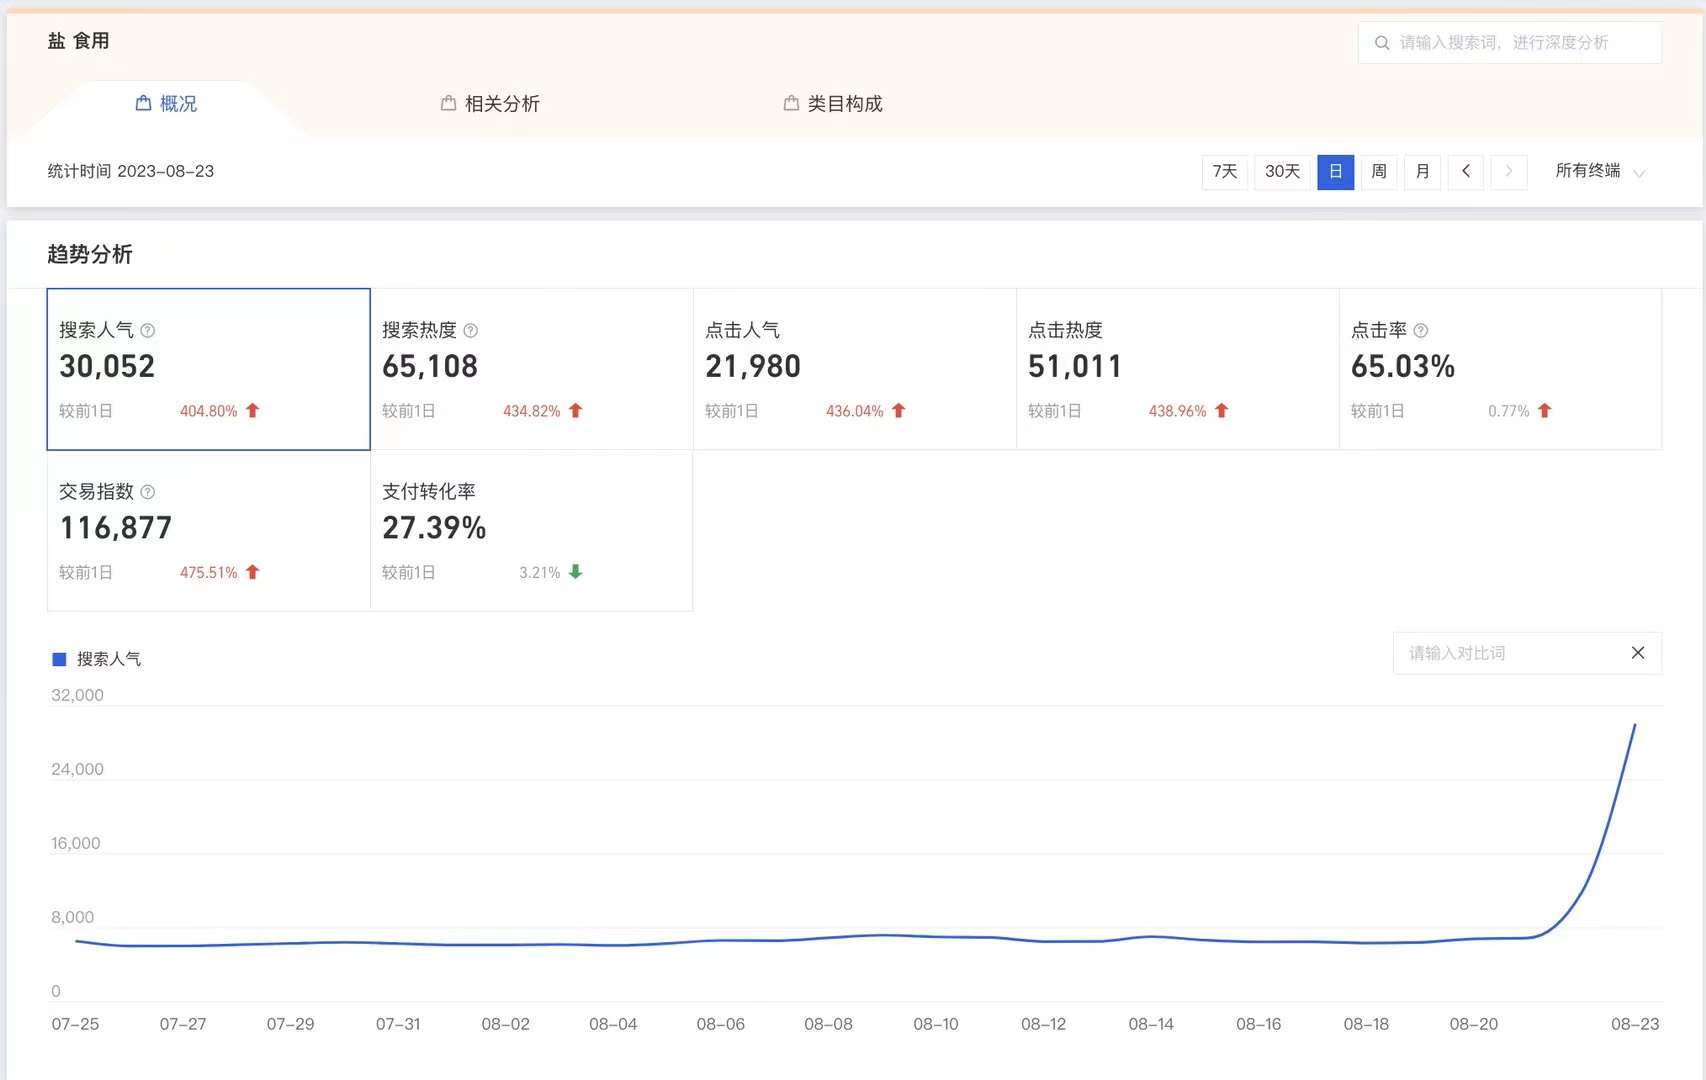
Task: Click the 32,000 y-axis label
Action: click(x=77, y=695)
